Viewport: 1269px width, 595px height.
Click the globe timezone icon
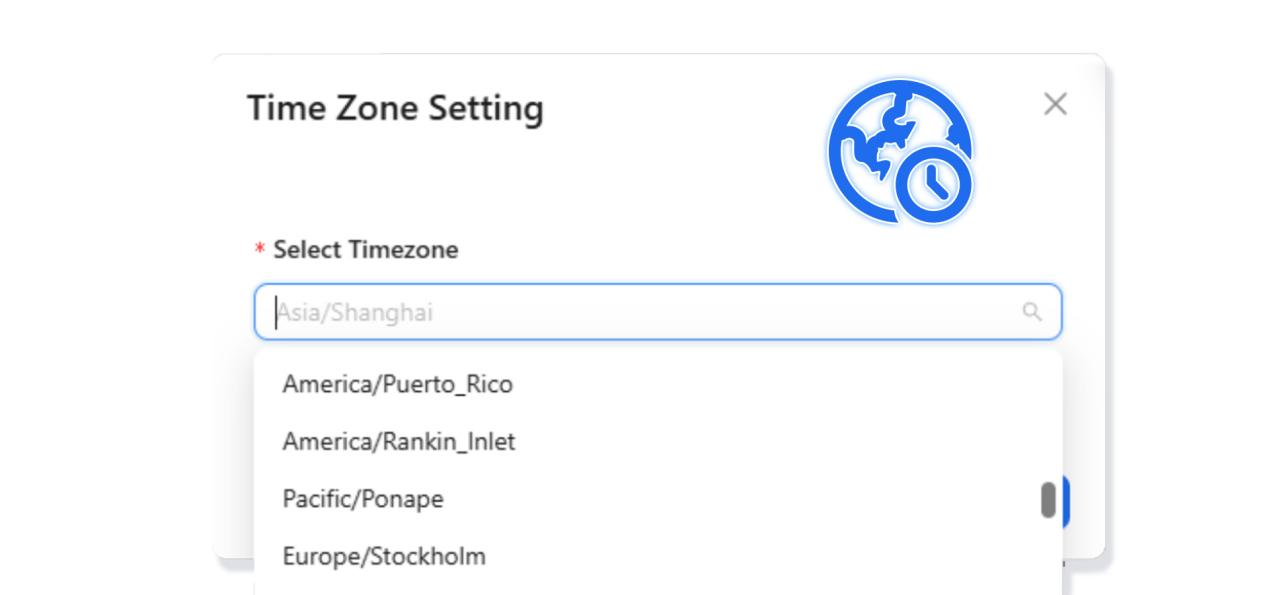880,140
